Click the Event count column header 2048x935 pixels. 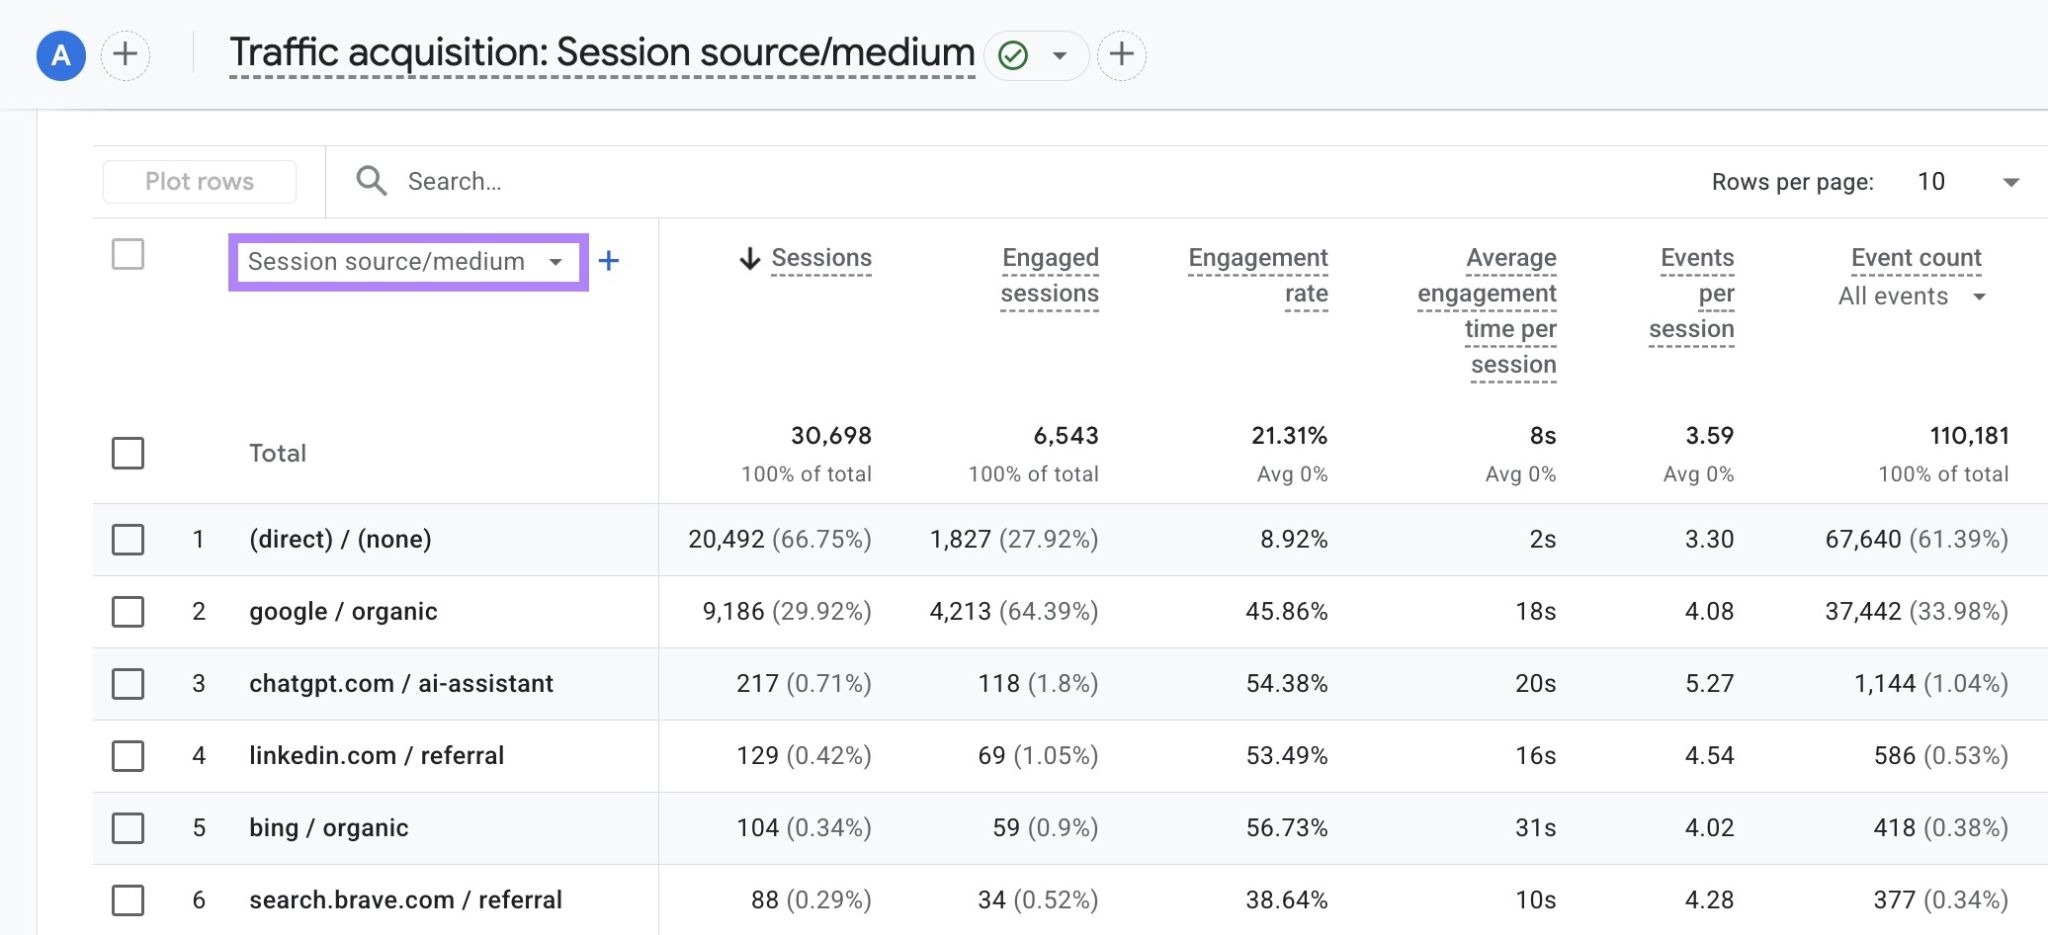(1916, 258)
